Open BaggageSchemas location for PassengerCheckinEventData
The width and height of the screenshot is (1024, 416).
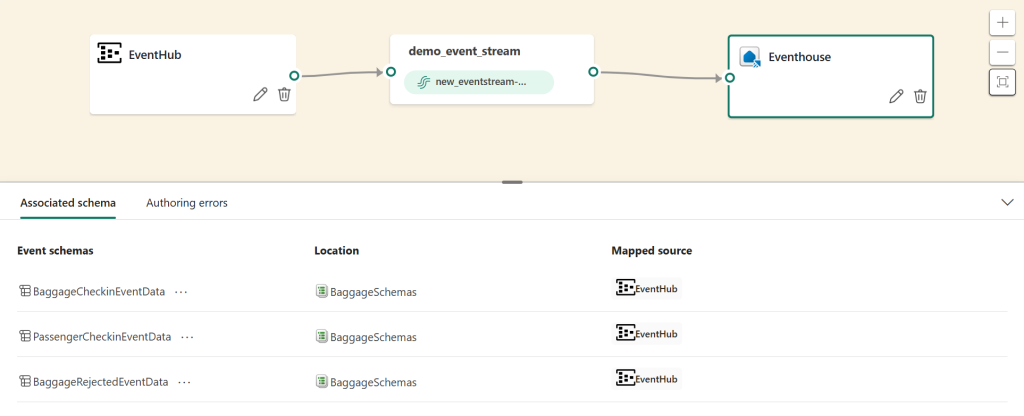tap(366, 337)
